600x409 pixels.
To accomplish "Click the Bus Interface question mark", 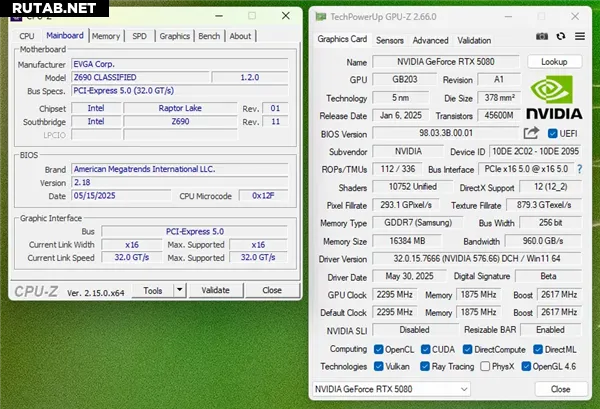I will click(x=580, y=169).
